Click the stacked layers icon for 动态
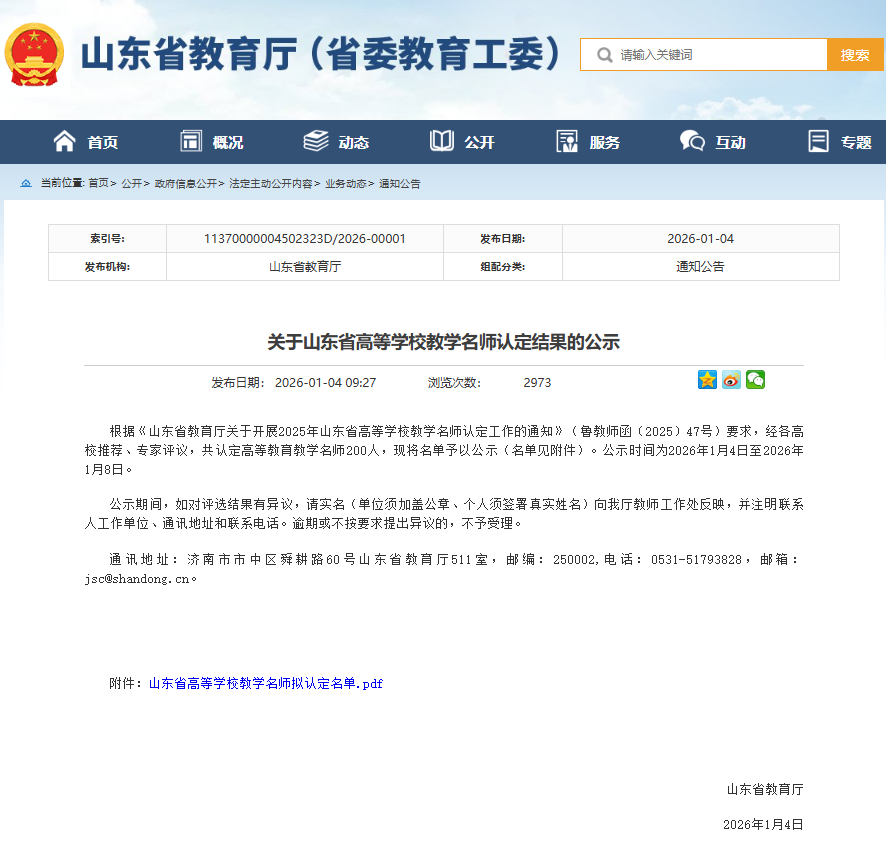The width and height of the screenshot is (886, 841). [316, 142]
